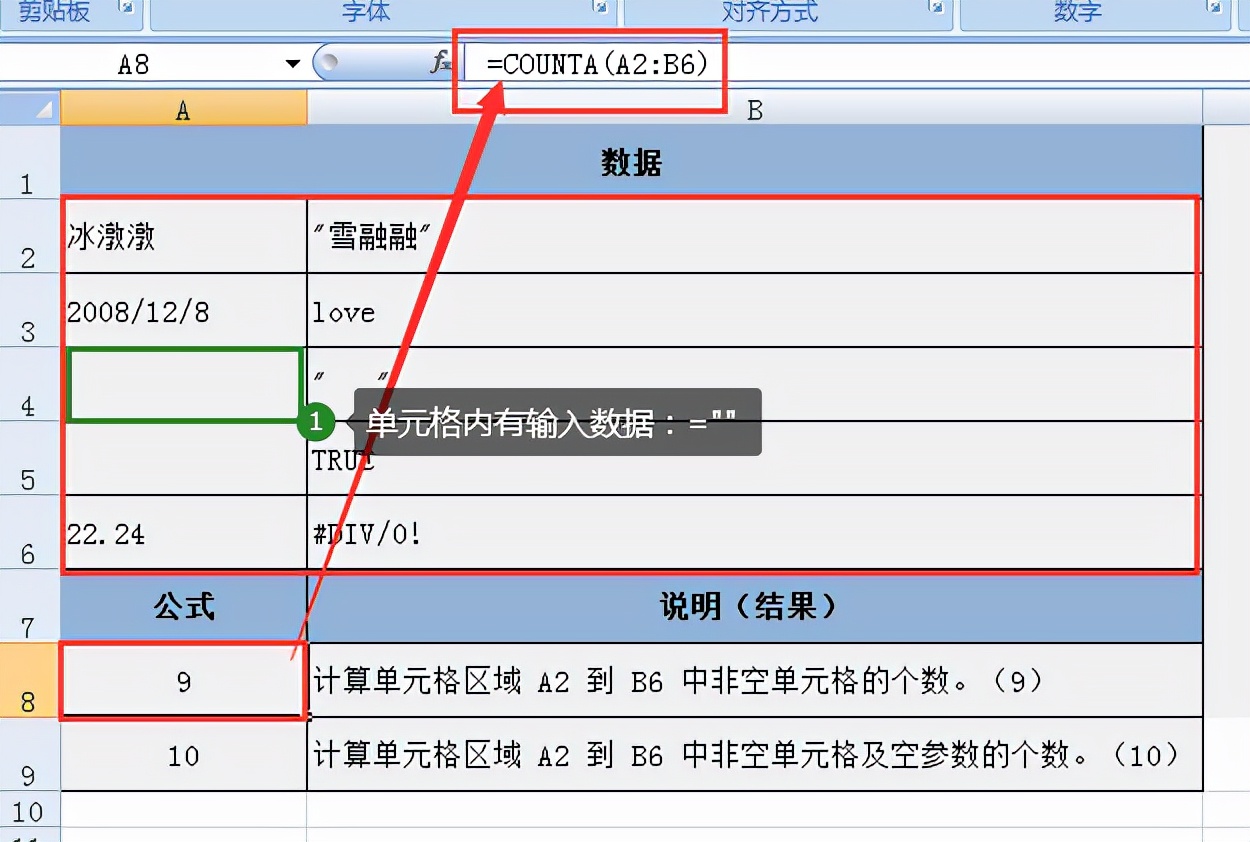Image resolution: width=1250 pixels, height=842 pixels.
Task: Open the Number (数字) dialog launcher
Action: coord(1215,8)
